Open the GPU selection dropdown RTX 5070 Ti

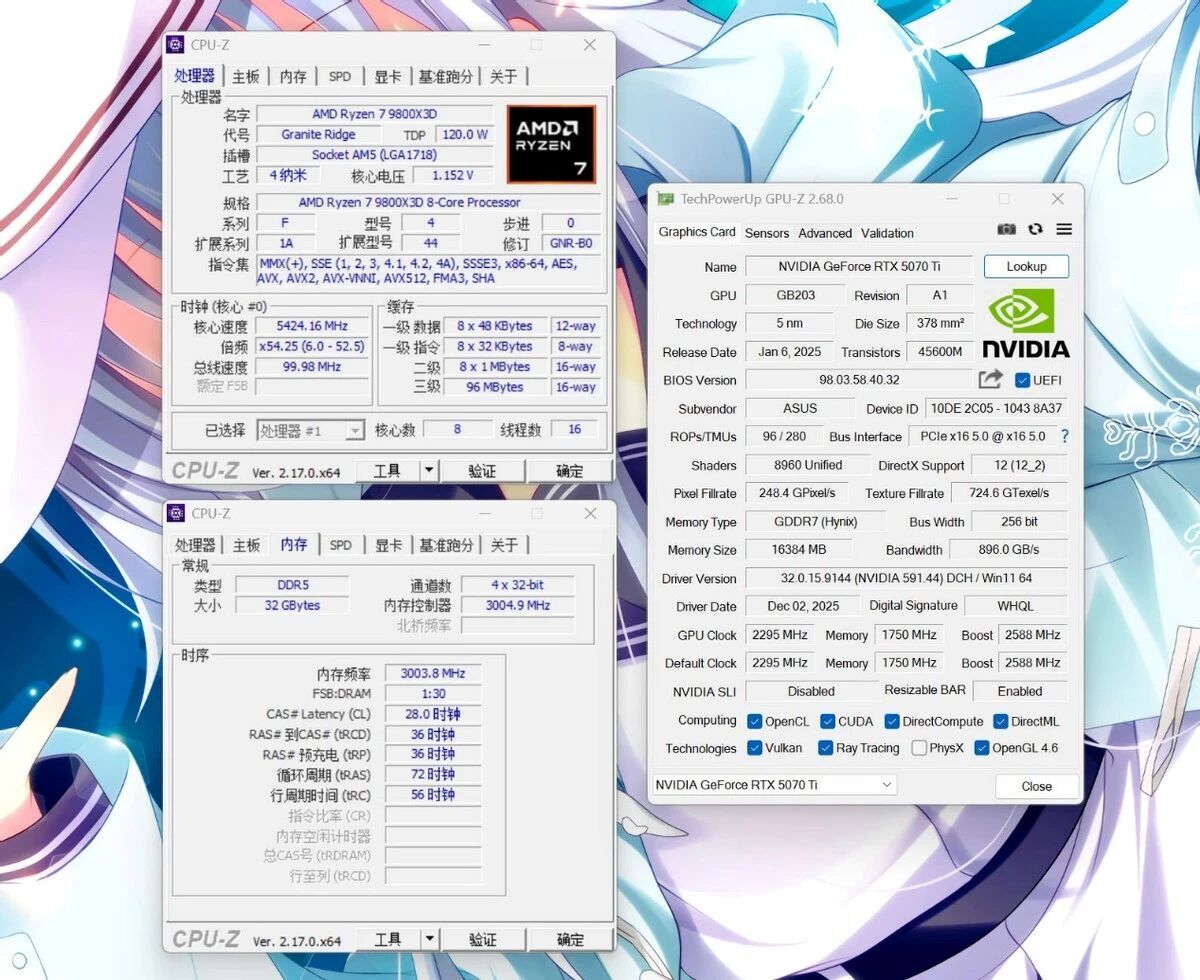774,785
